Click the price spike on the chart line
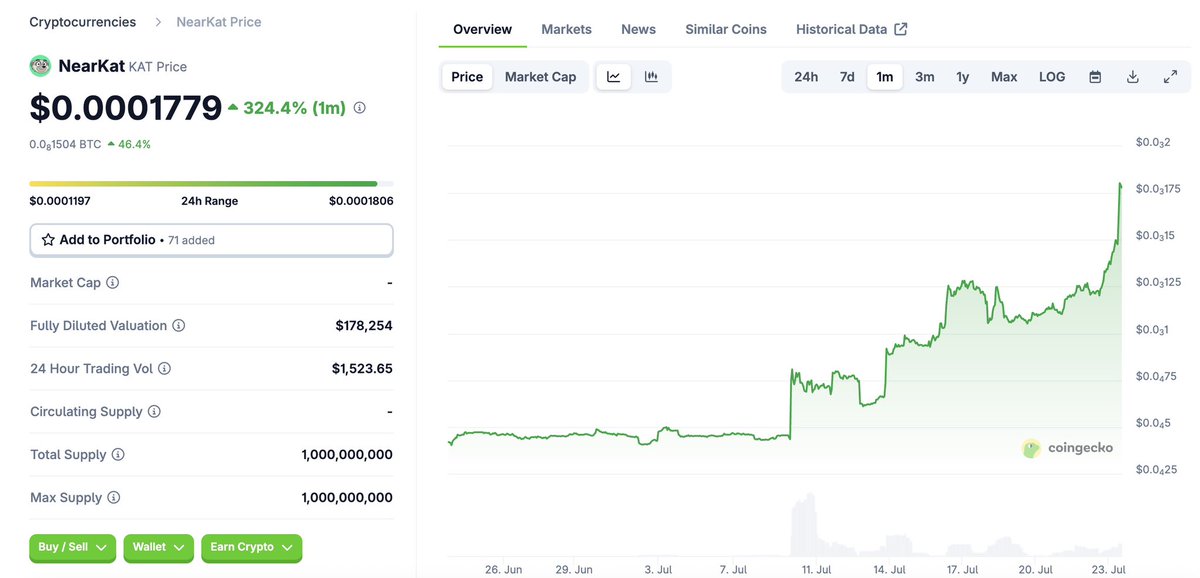 [1120, 185]
